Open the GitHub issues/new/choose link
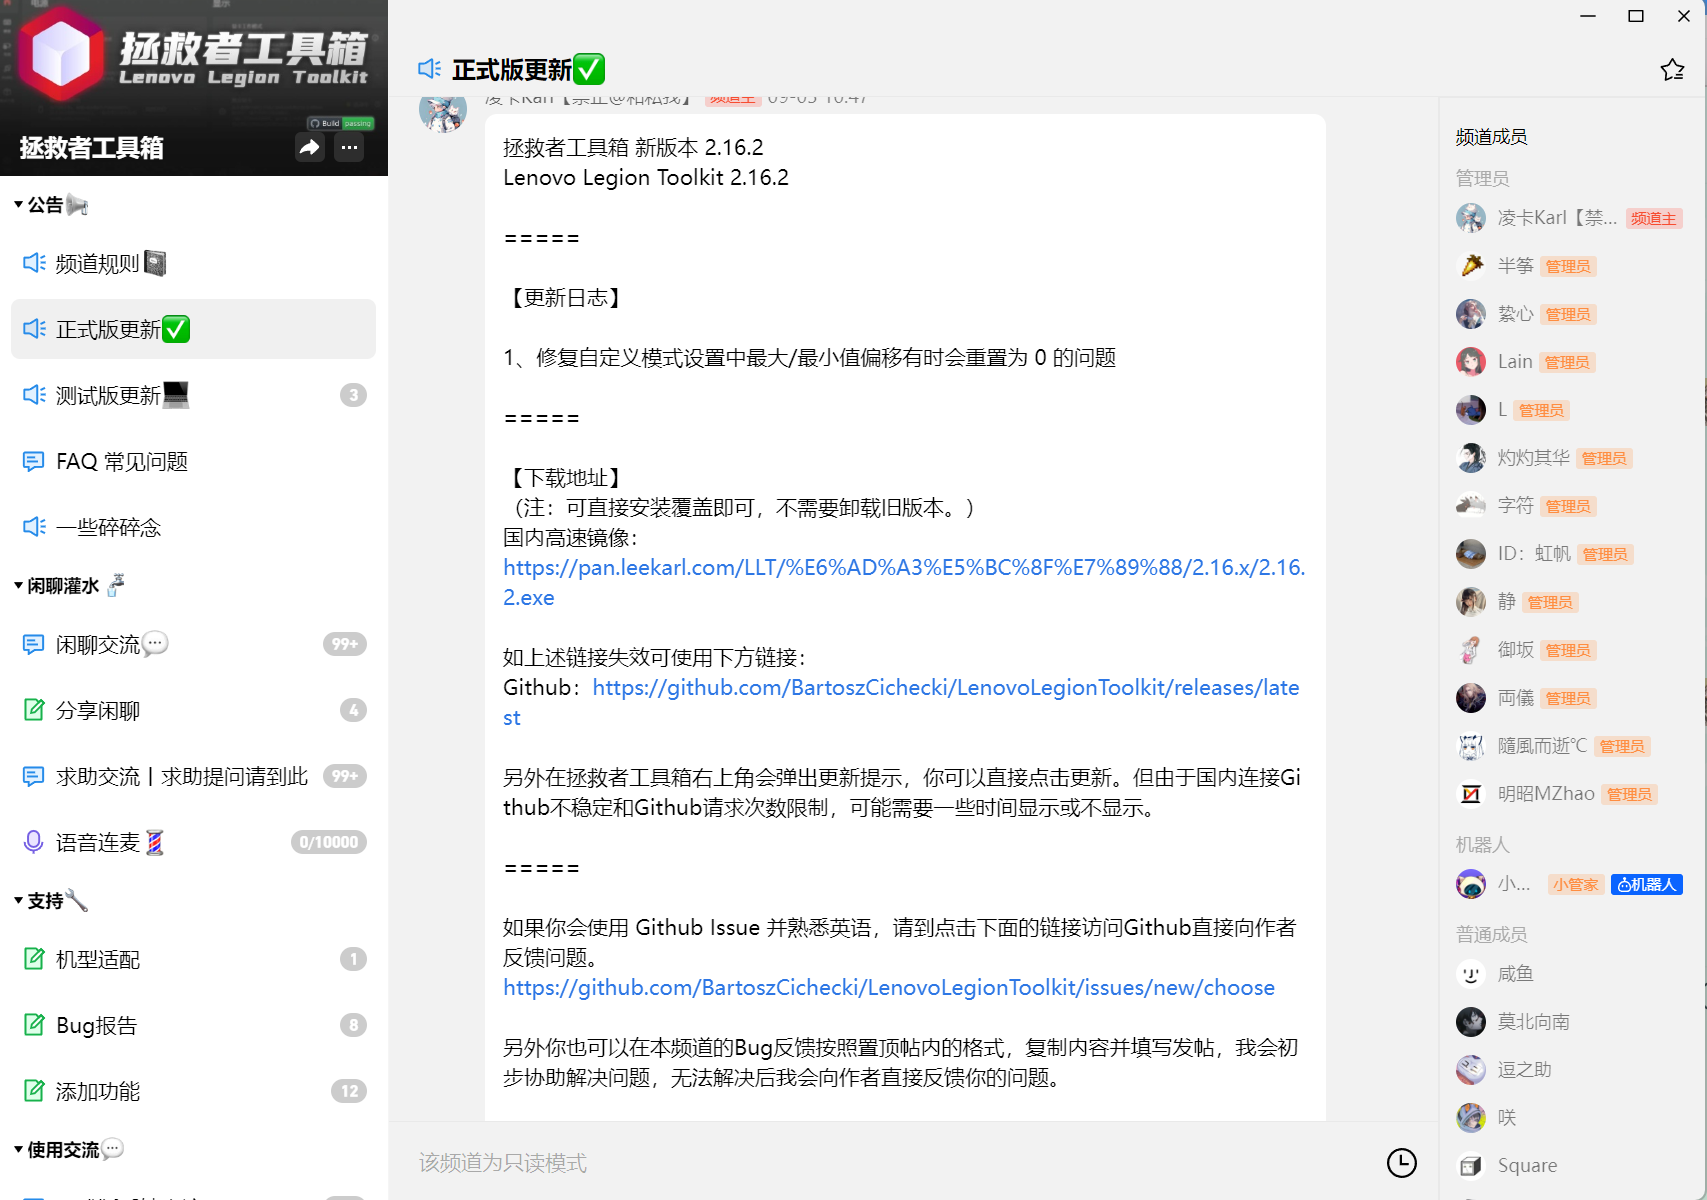1707x1200 pixels. 889,988
